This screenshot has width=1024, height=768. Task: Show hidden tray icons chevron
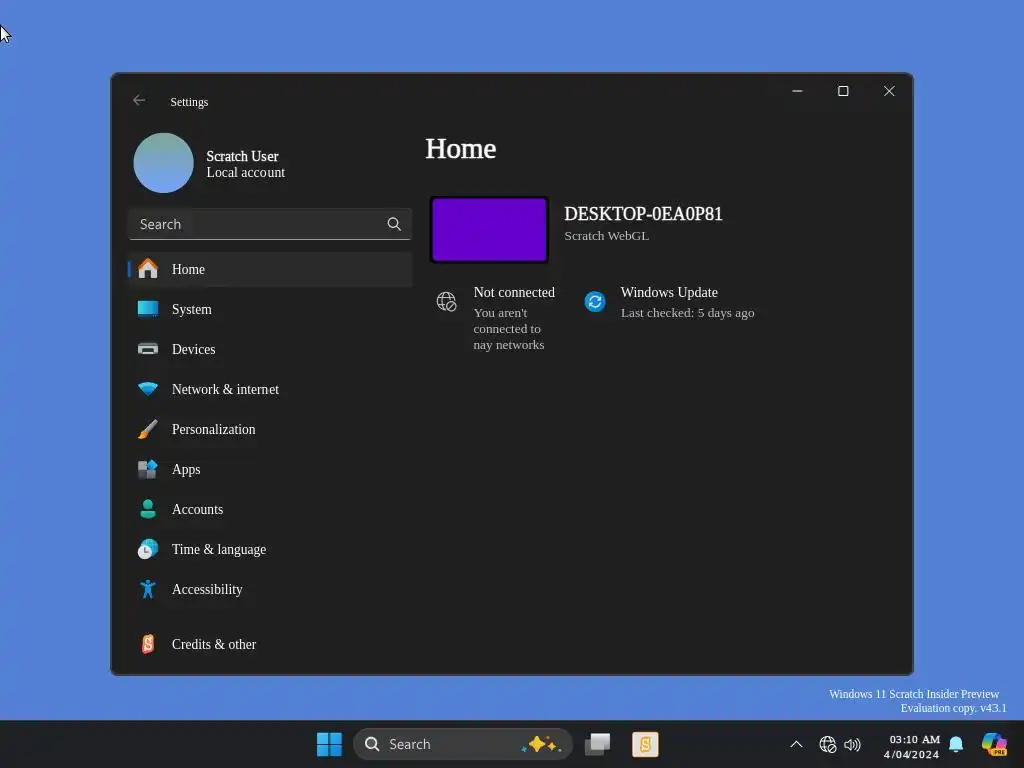[x=796, y=744]
